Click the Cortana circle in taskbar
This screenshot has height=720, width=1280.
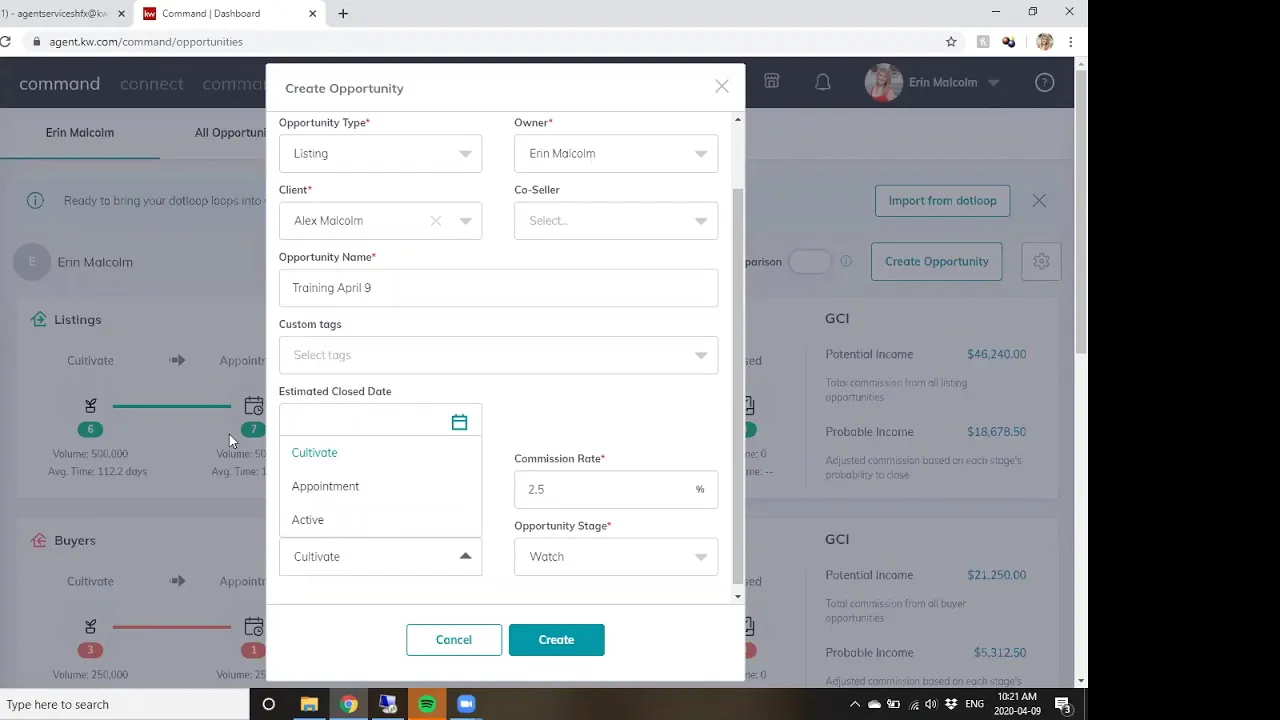[x=268, y=704]
